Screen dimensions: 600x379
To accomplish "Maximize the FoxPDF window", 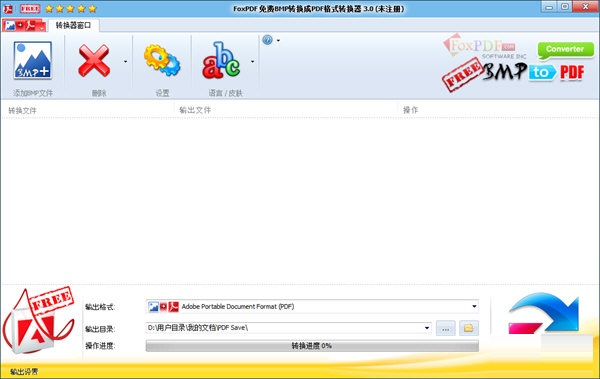I will point(565,7).
